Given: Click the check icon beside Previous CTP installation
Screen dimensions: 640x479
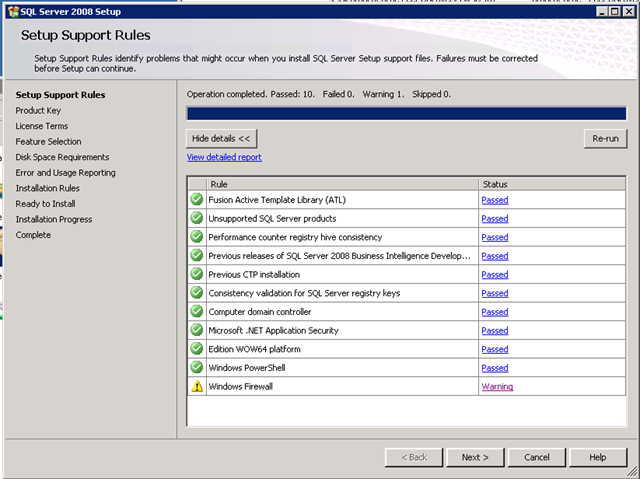Looking at the screenshot, I should pos(197,274).
